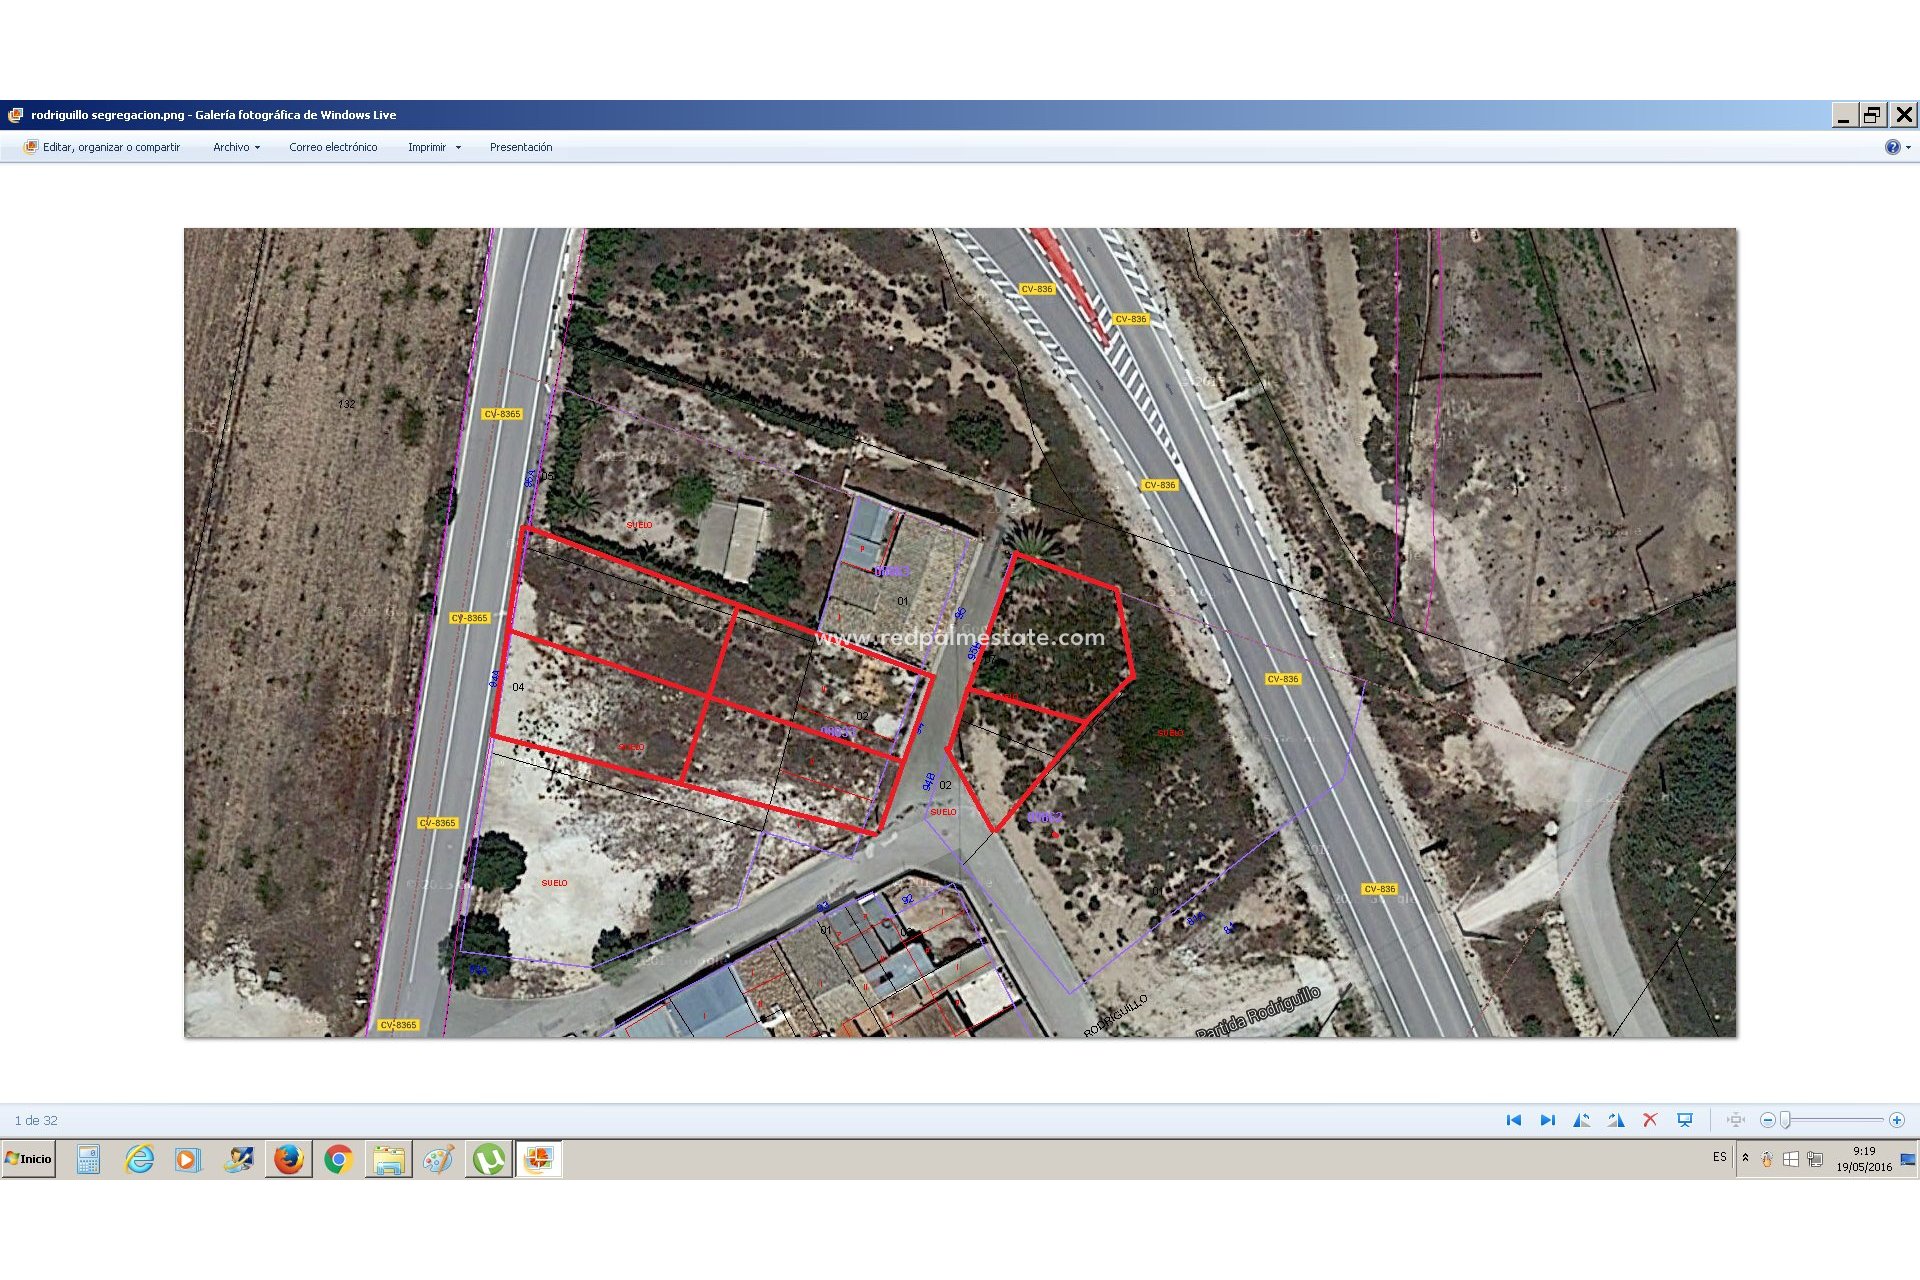This screenshot has width=1920, height=1280.
Task: Click Editar, organizar o compartir
Action: coord(110,147)
